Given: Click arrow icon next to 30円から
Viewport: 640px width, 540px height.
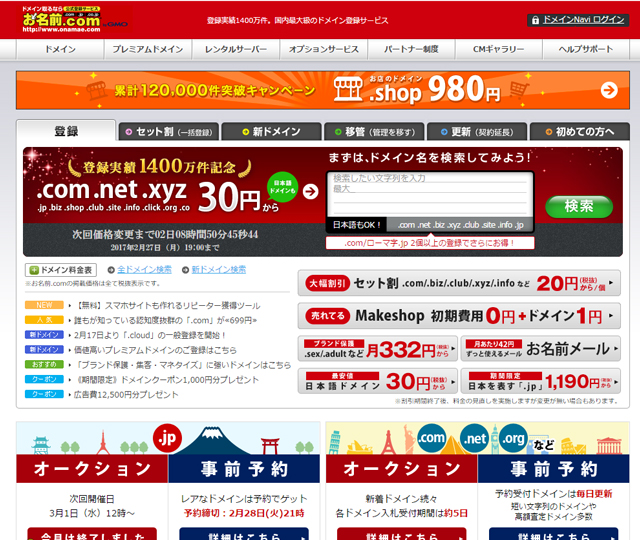Looking at the screenshot, I should 311,191.
